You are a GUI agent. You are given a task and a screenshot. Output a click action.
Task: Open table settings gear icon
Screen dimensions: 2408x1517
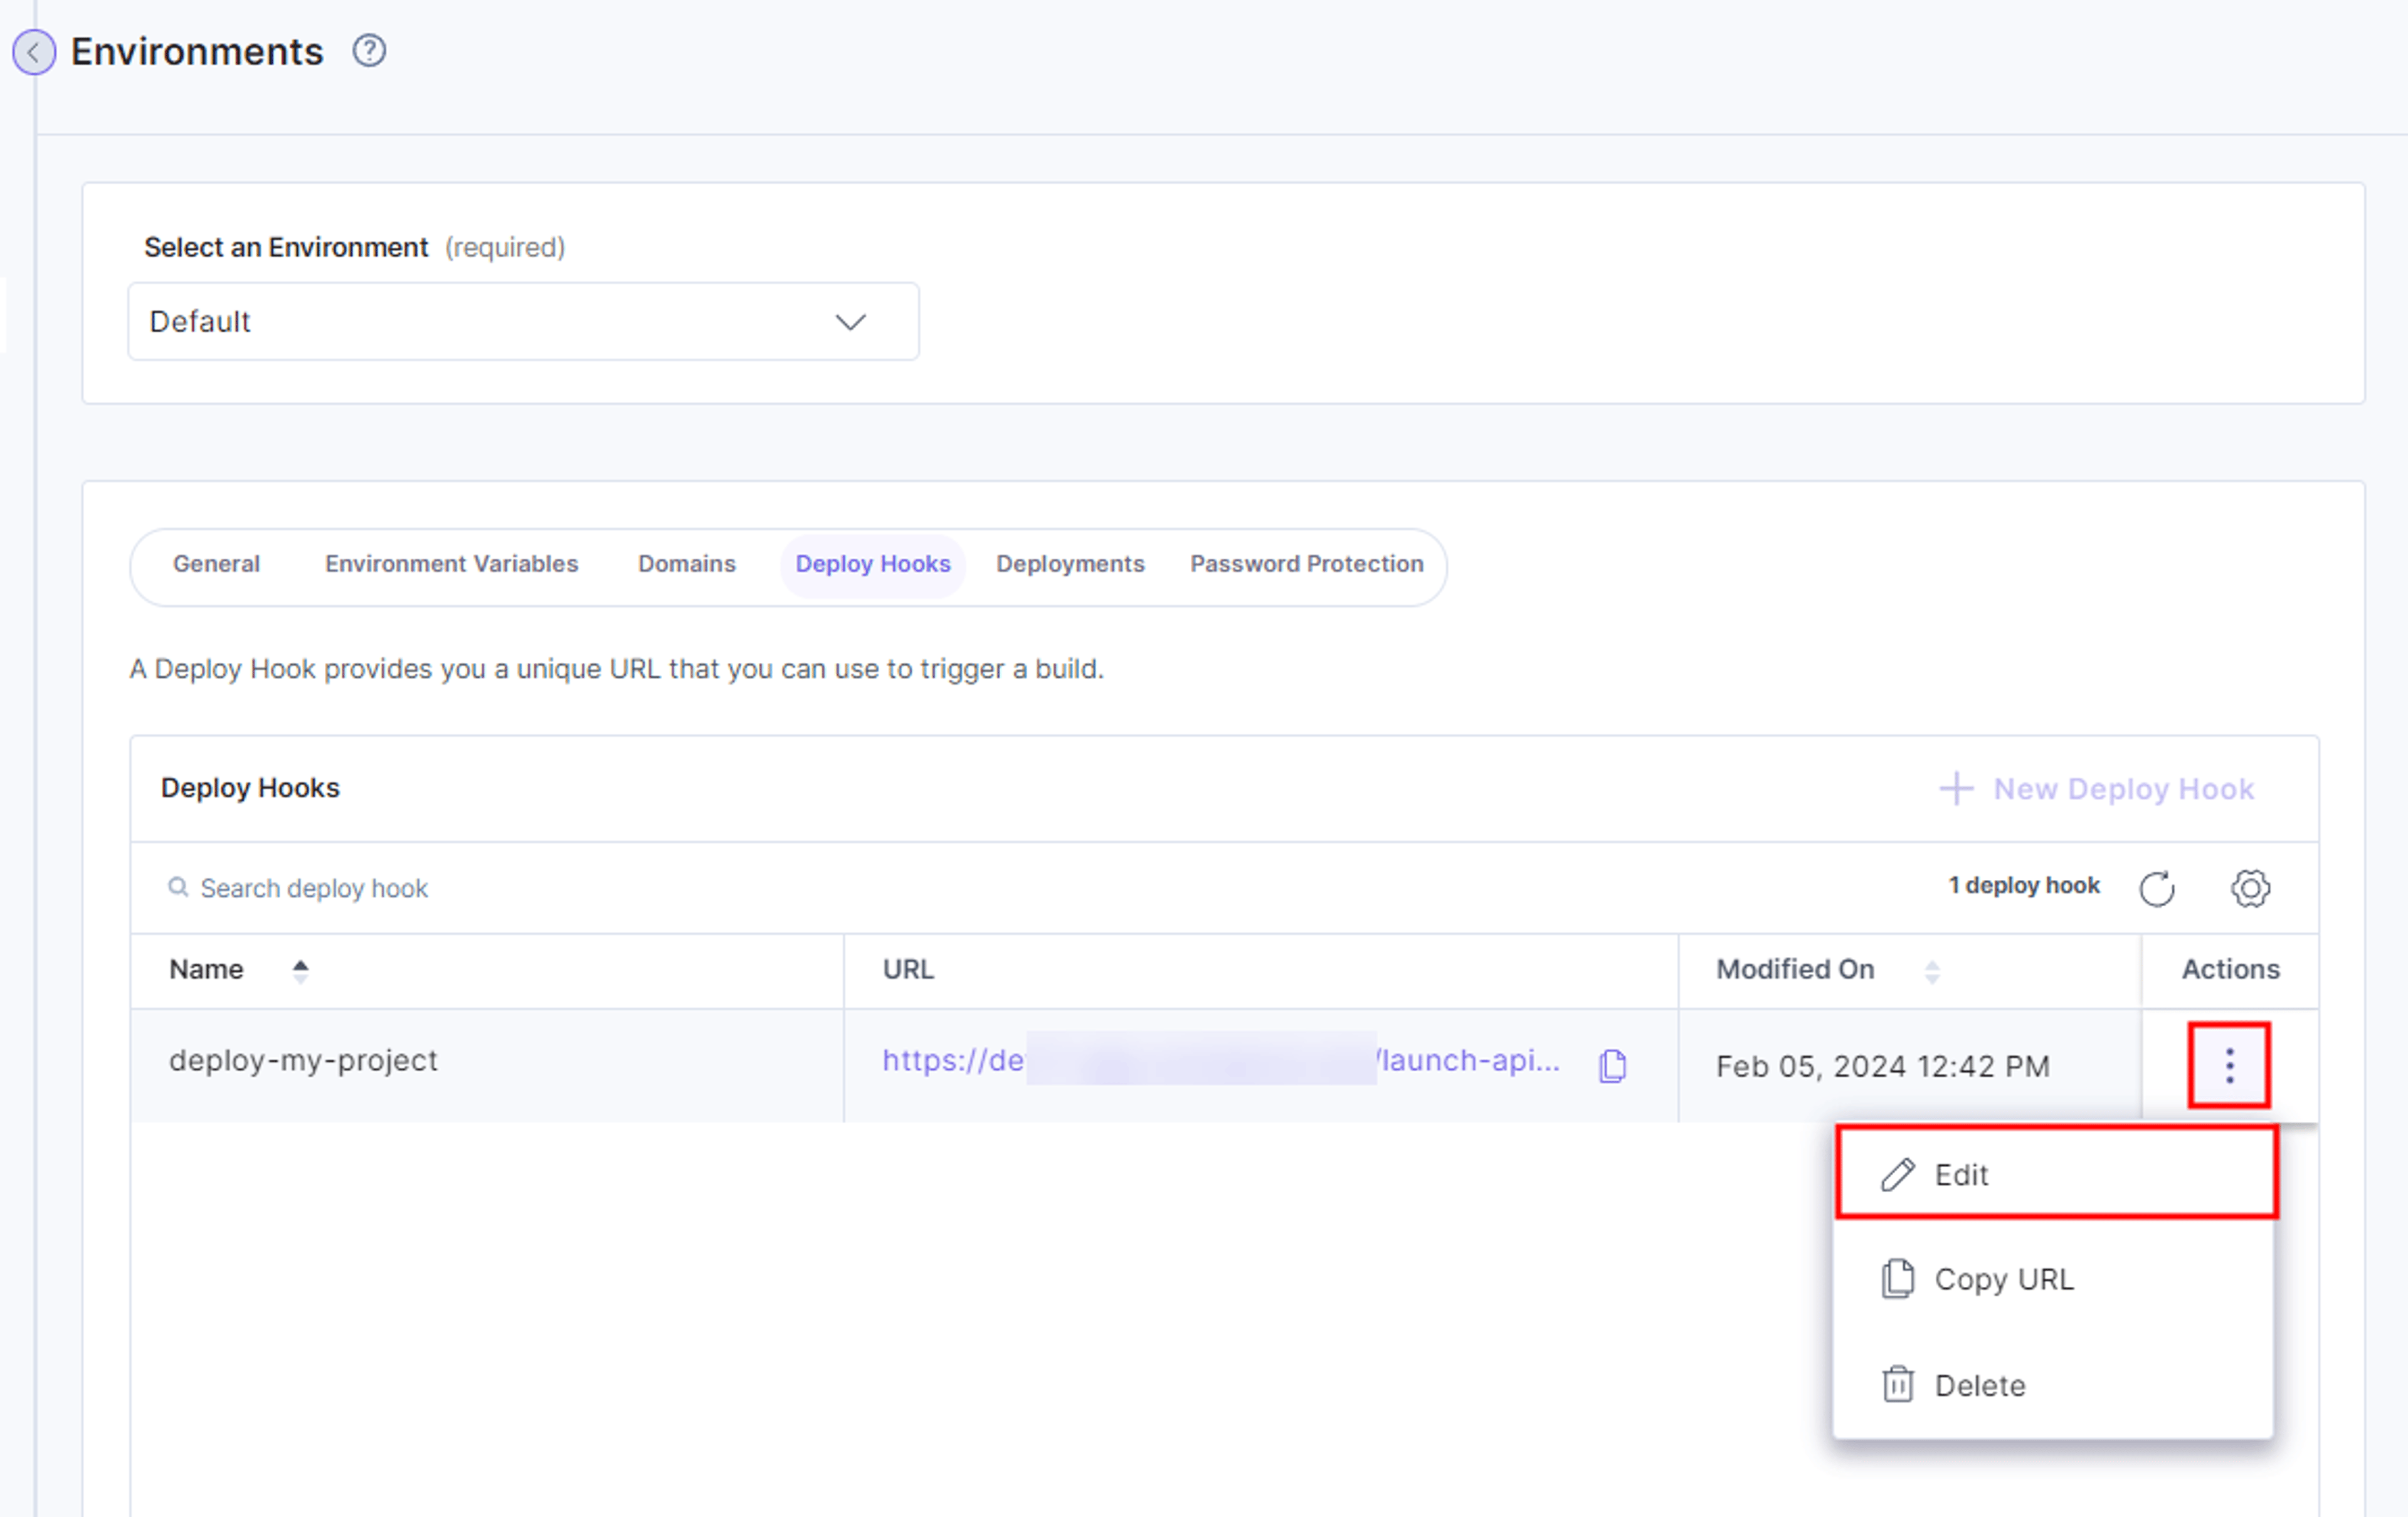(2250, 888)
